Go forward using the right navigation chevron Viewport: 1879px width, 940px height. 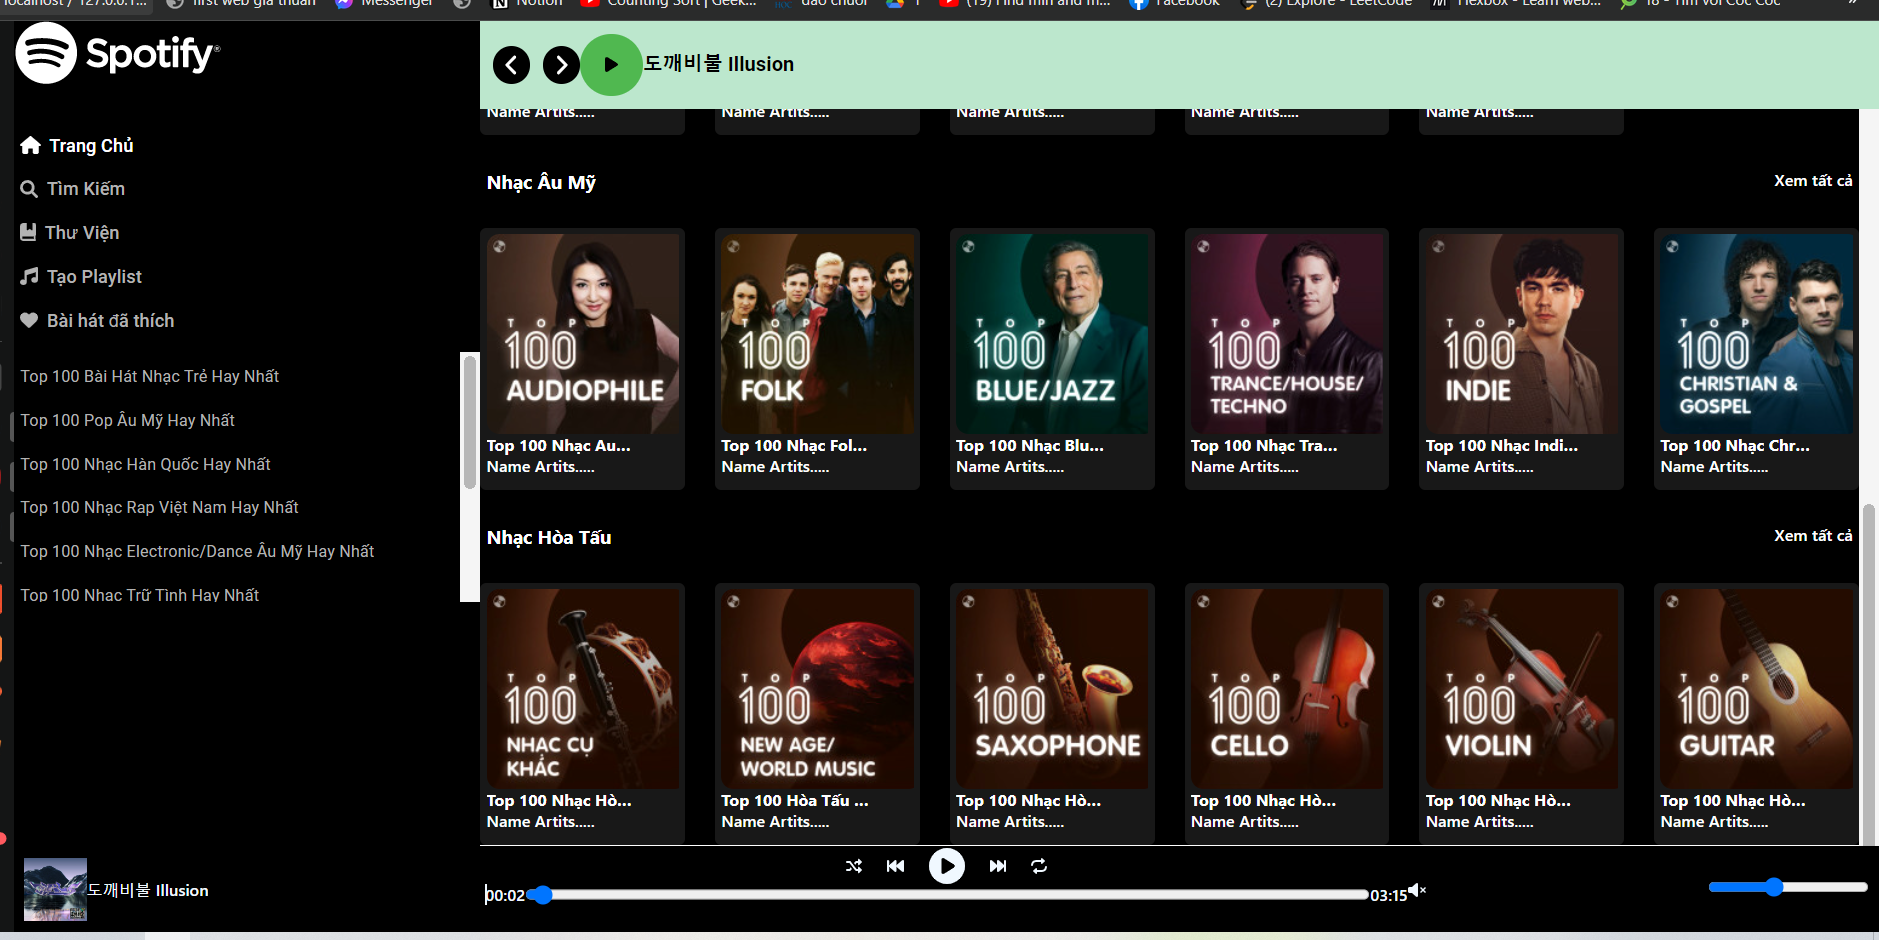tap(560, 64)
